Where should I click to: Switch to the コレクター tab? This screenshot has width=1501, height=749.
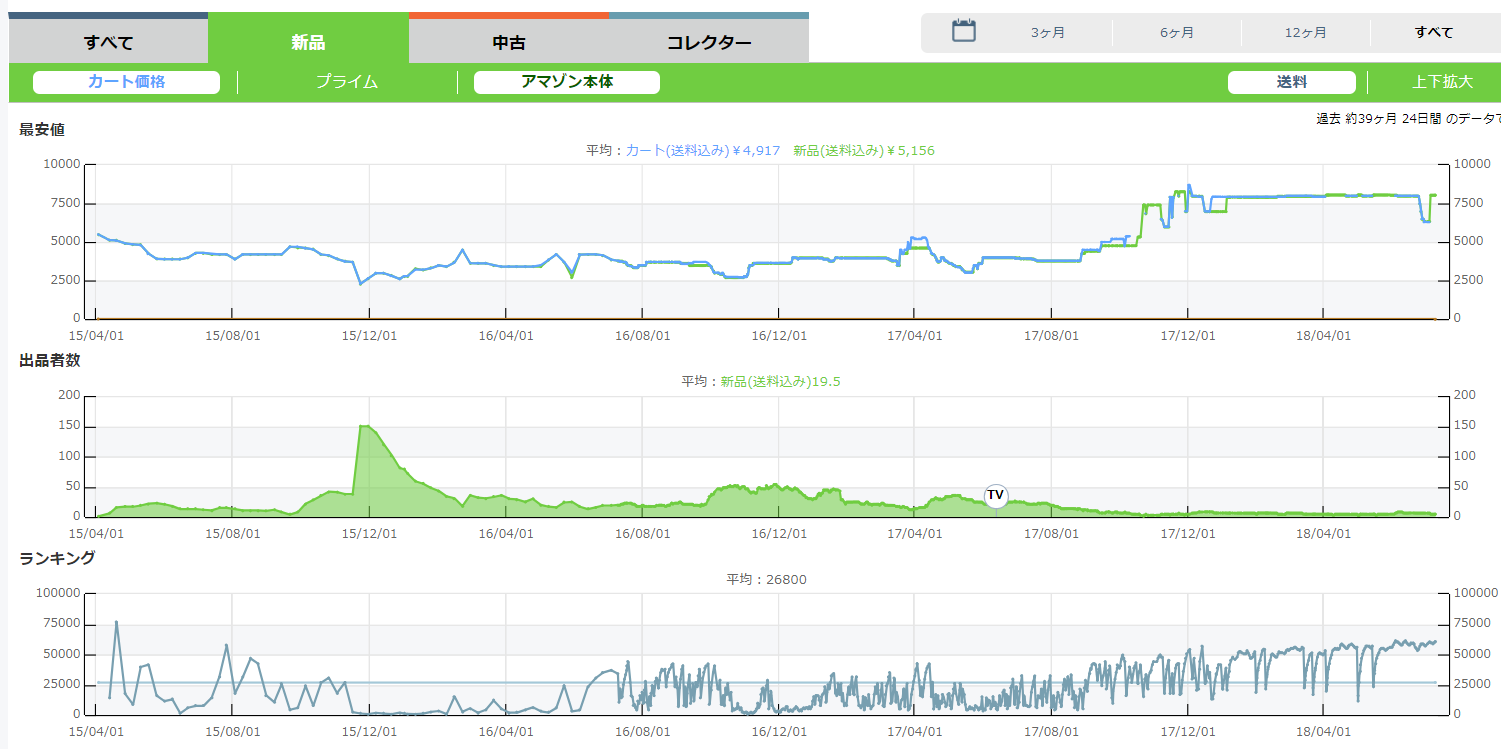(x=708, y=43)
